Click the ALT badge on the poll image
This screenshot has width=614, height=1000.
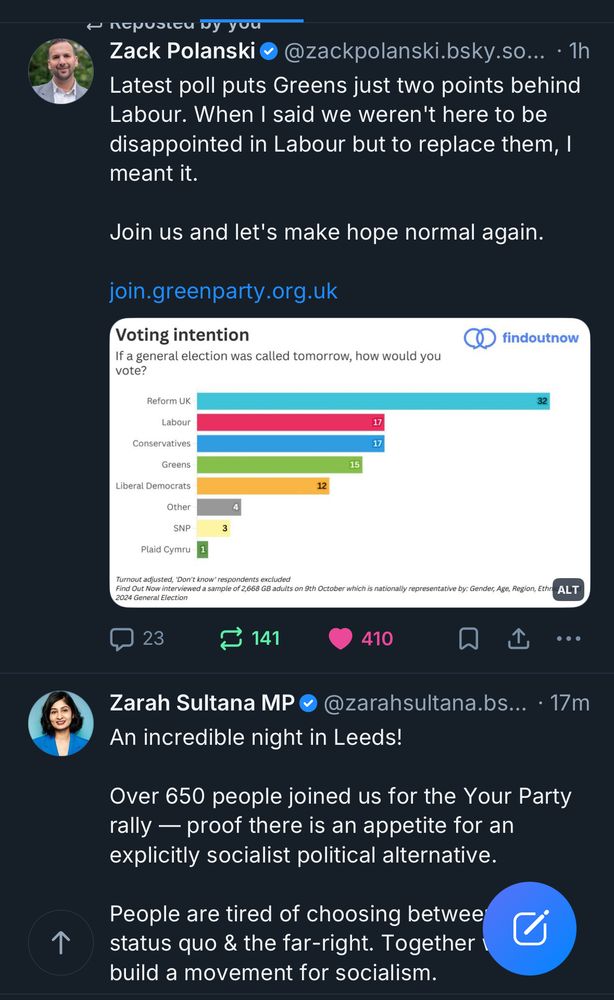(567, 590)
